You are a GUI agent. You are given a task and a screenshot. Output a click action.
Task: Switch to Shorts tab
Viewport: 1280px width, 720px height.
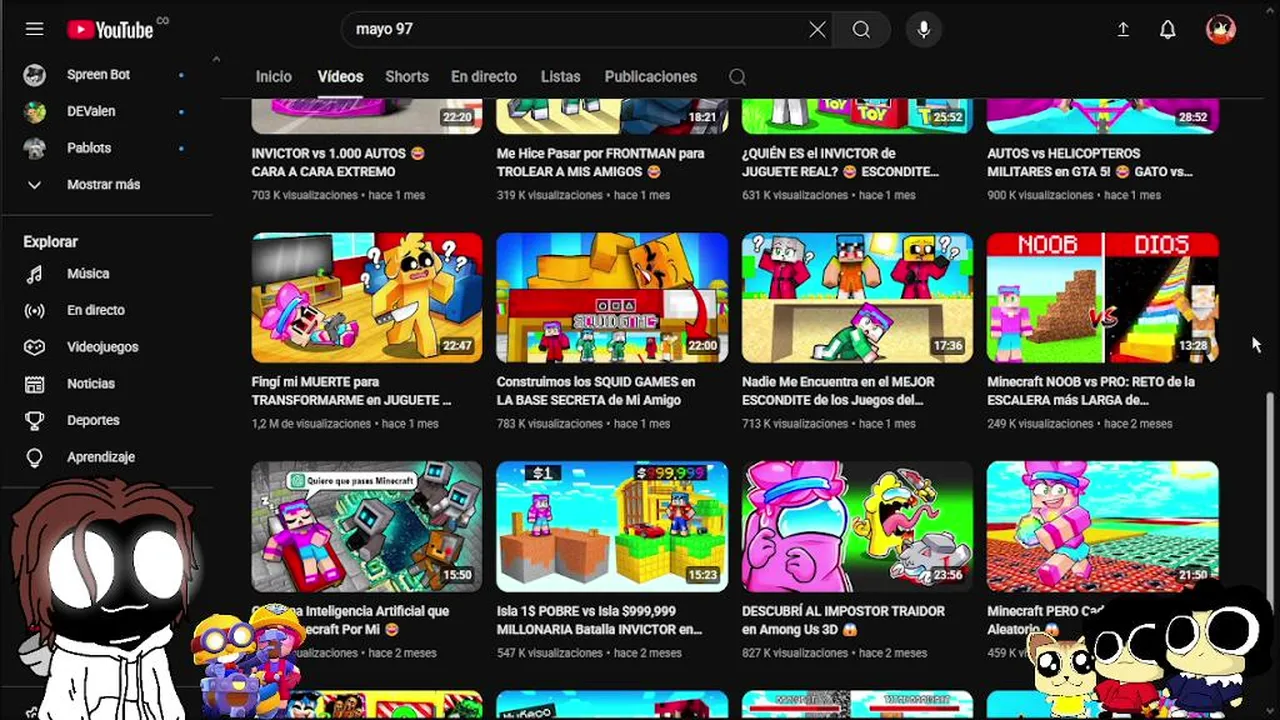click(407, 77)
